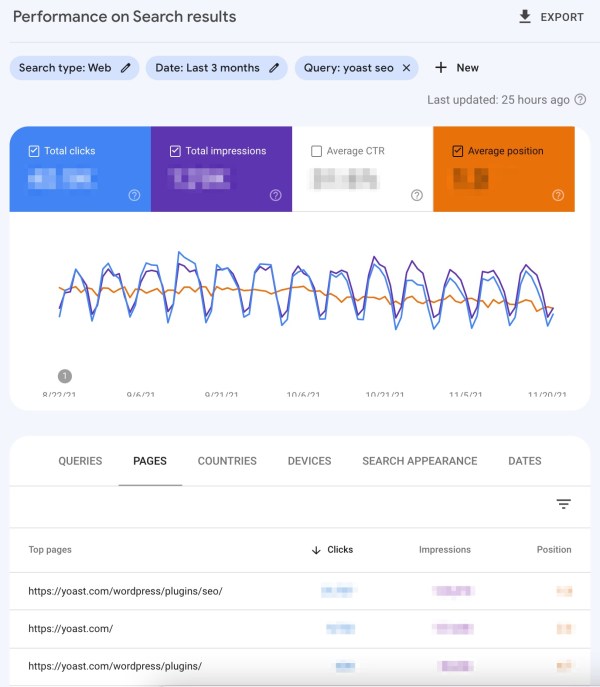Image resolution: width=600 pixels, height=687 pixels.
Task: Click the Performance on Search results heading
Action: (x=124, y=17)
